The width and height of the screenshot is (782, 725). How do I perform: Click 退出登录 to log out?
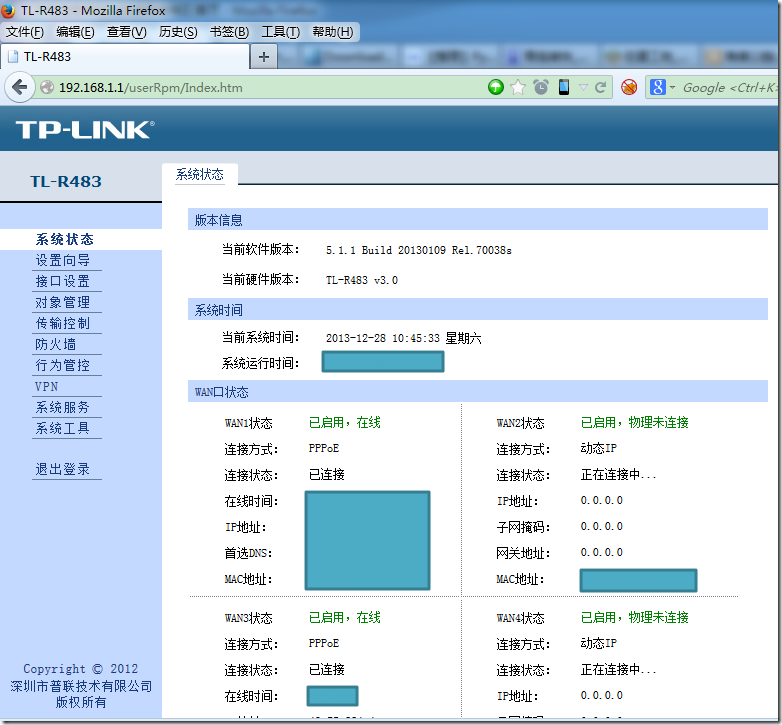pyautogui.click(x=63, y=469)
